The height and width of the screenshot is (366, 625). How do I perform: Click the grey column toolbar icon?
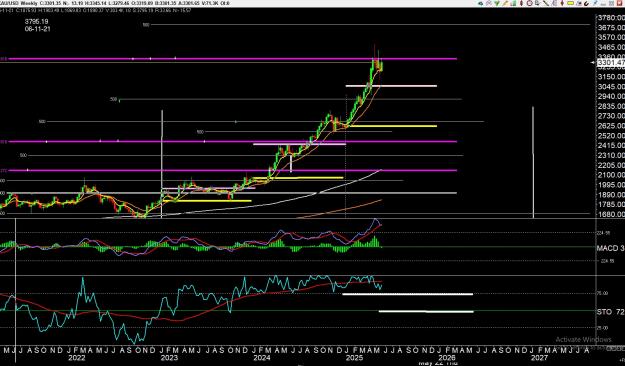click(x=554, y=3)
